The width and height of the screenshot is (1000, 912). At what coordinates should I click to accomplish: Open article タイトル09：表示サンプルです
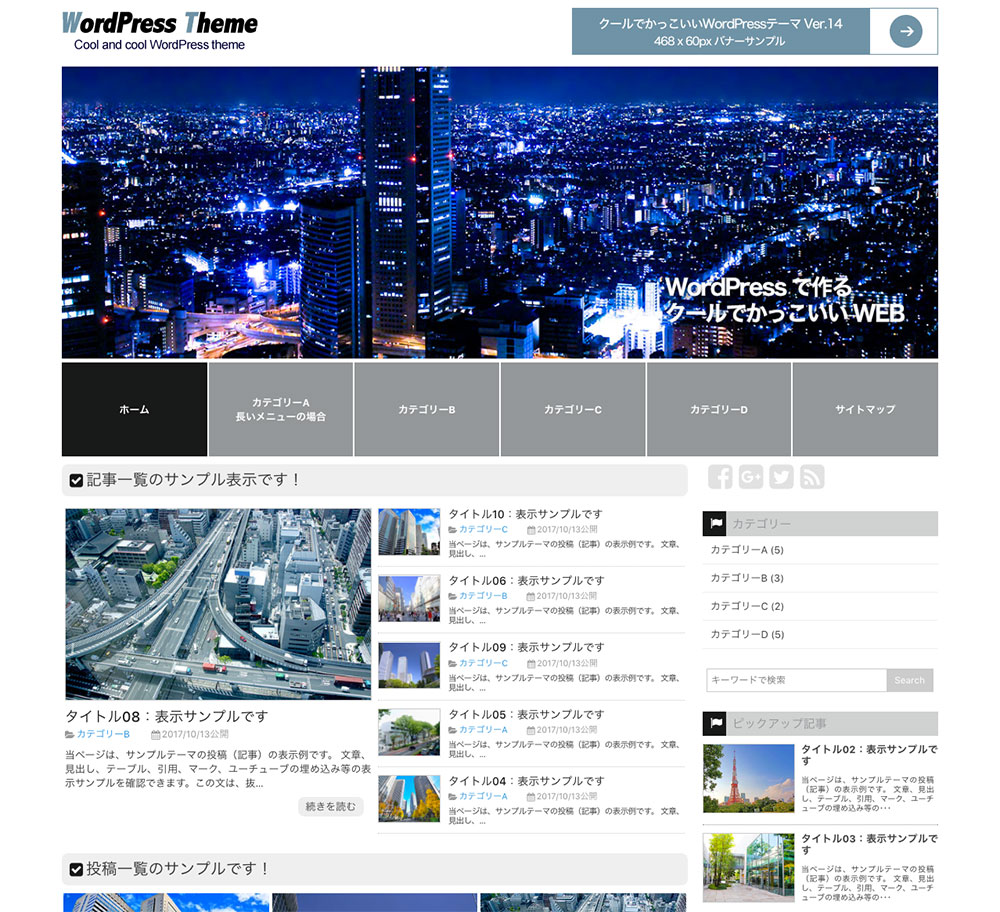tap(526, 647)
